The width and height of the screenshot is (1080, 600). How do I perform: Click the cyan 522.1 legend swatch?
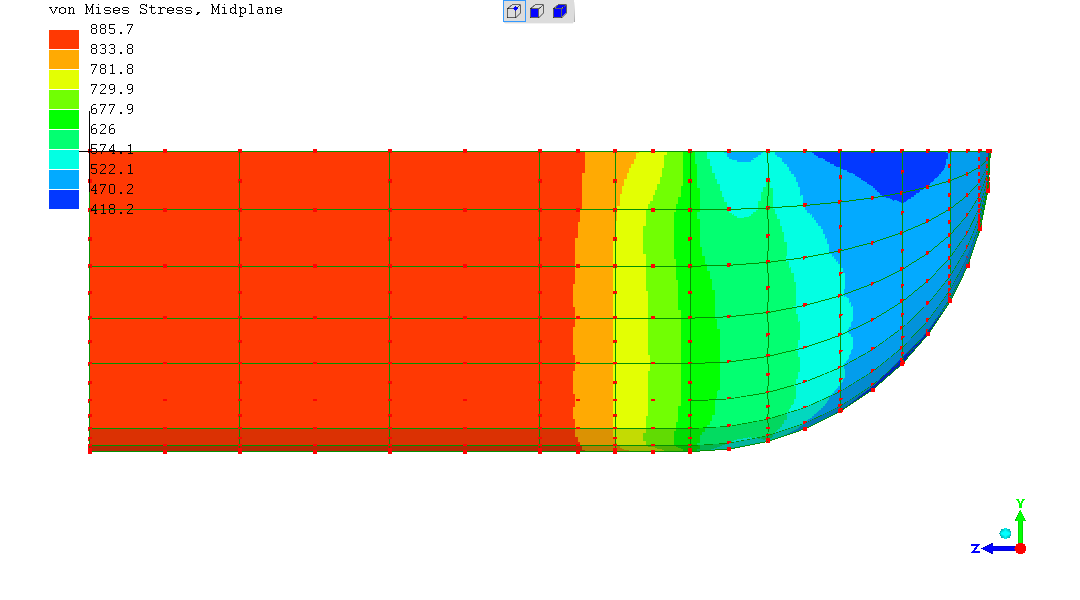(64, 159)
